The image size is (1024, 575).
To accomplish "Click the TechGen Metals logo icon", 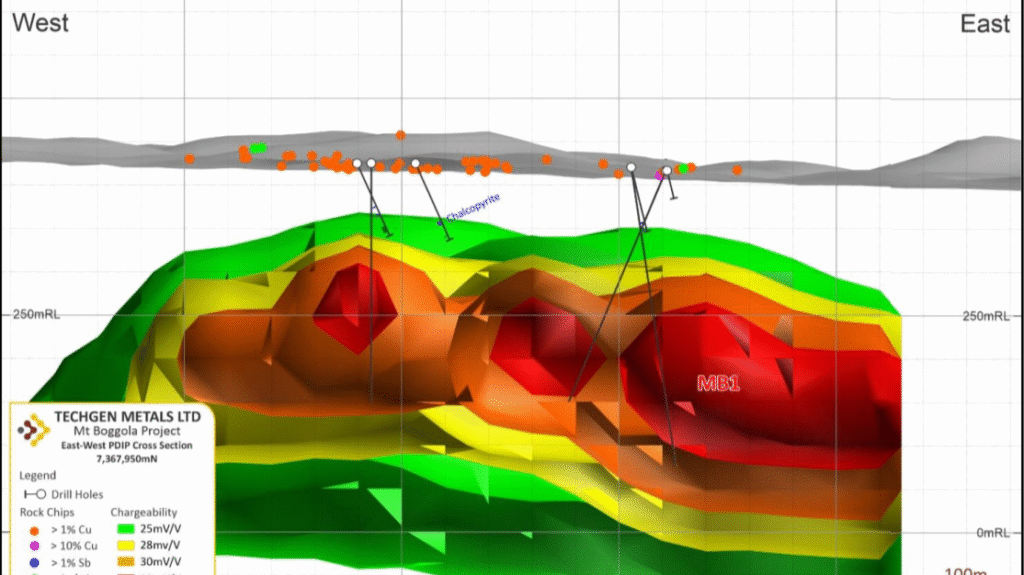I will 36,428.
